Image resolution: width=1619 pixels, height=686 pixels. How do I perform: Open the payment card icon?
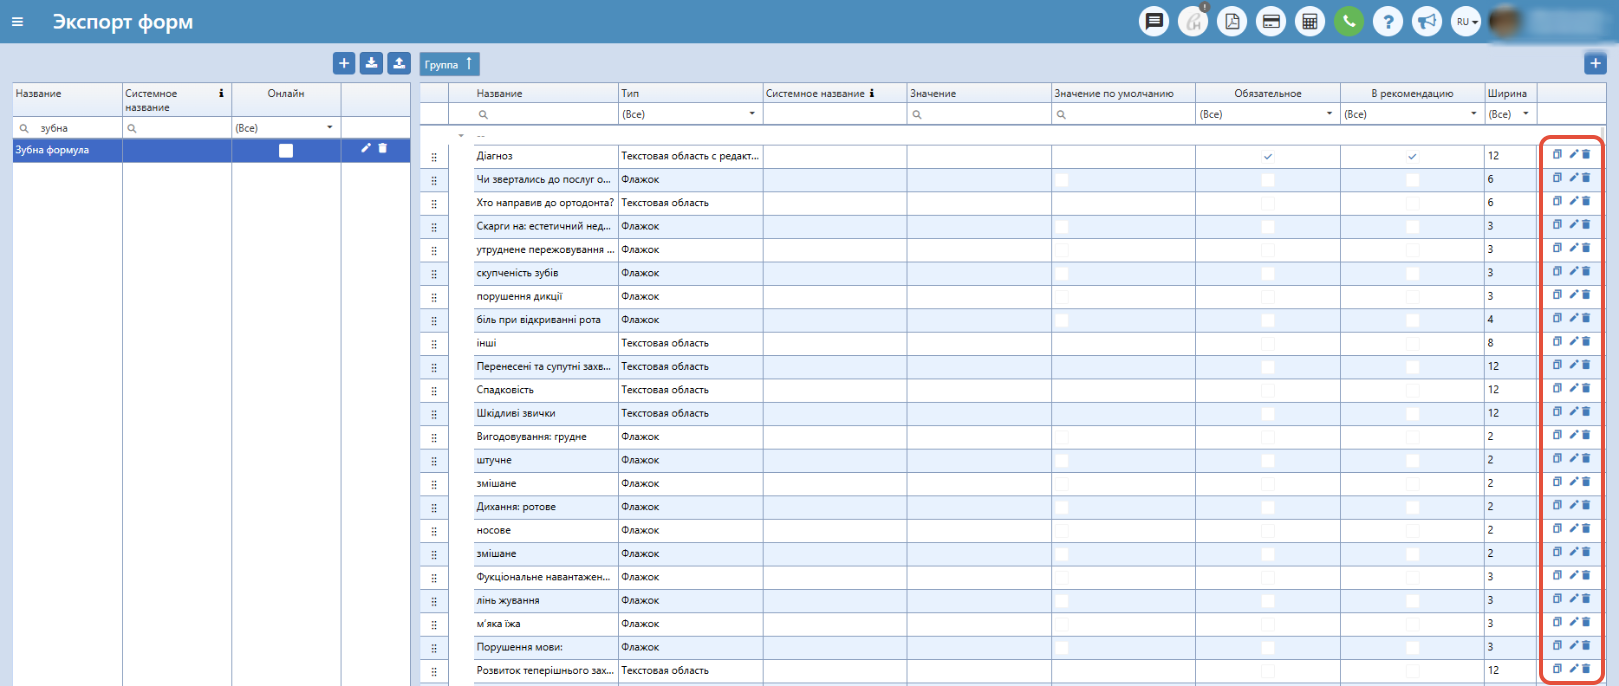(x=1271, y=21)
